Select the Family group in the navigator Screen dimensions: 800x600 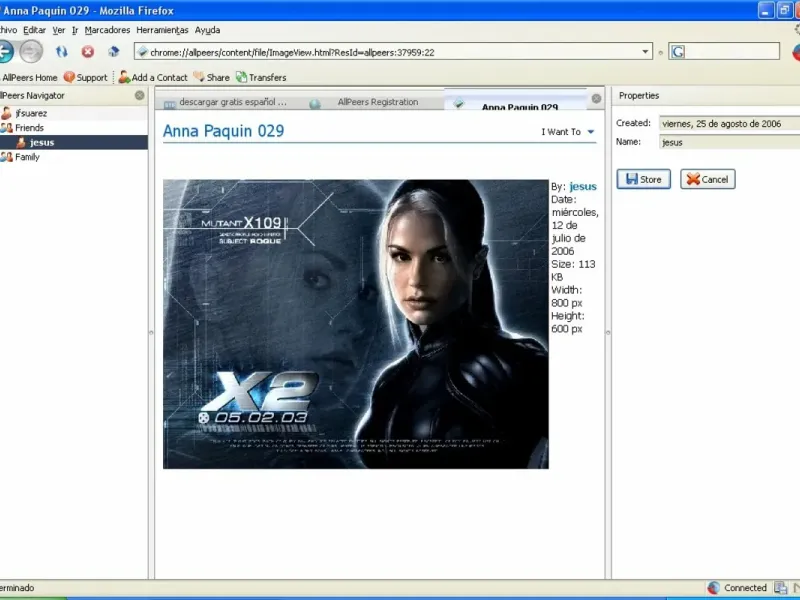pyautogui.click(x=74, y=157)
